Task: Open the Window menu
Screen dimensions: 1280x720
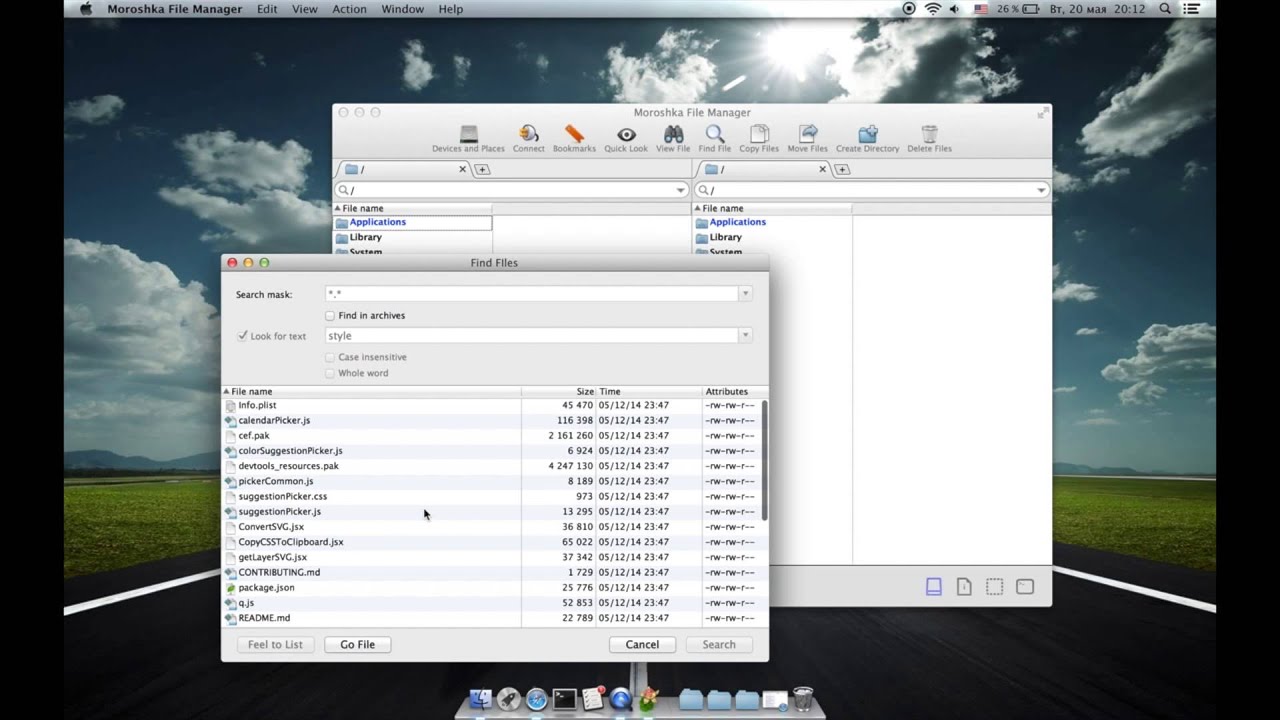Action: 402,9
